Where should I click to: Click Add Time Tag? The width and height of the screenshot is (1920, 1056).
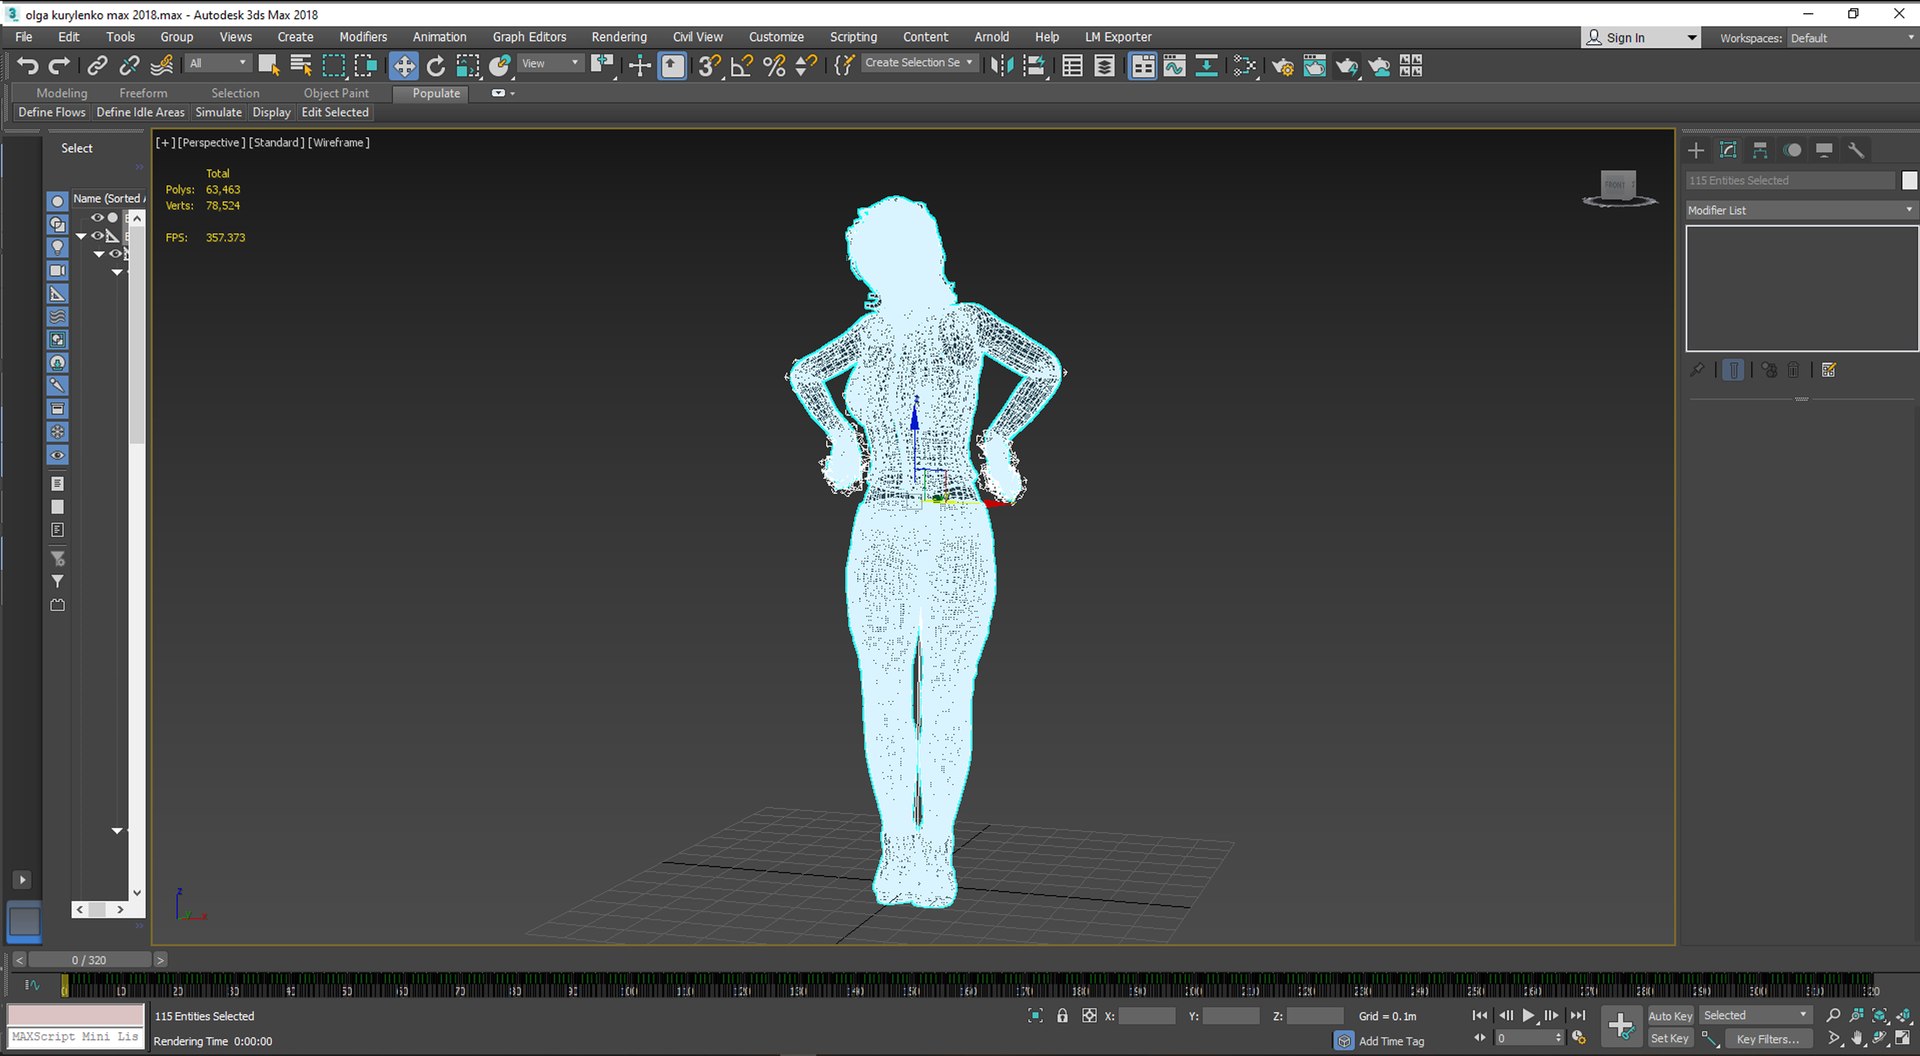point(1391,1041)
